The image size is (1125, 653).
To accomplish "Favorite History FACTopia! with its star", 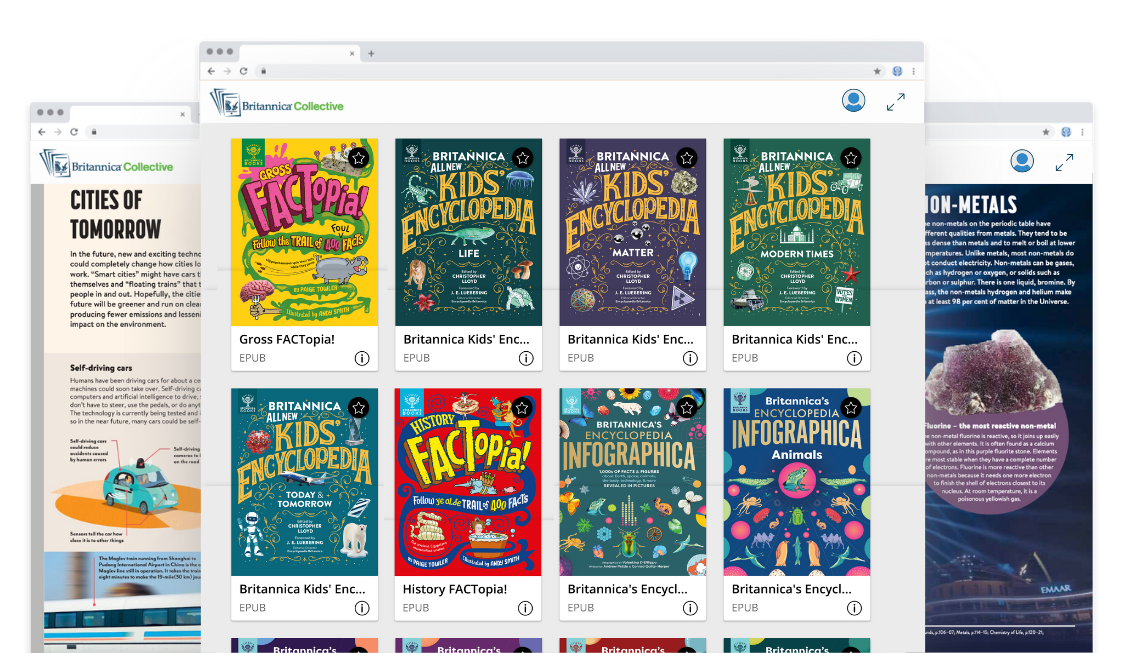I will tap(522, 408).
